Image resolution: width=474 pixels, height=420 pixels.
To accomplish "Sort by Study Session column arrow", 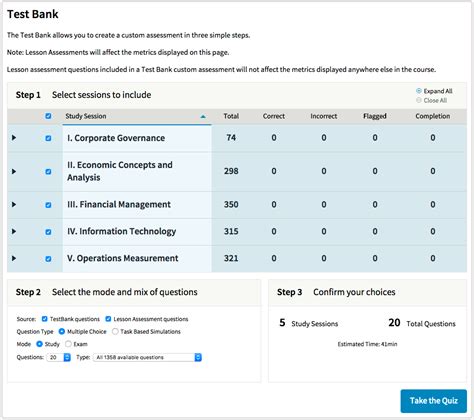I will pyautogui.click(x=203, y=116).
